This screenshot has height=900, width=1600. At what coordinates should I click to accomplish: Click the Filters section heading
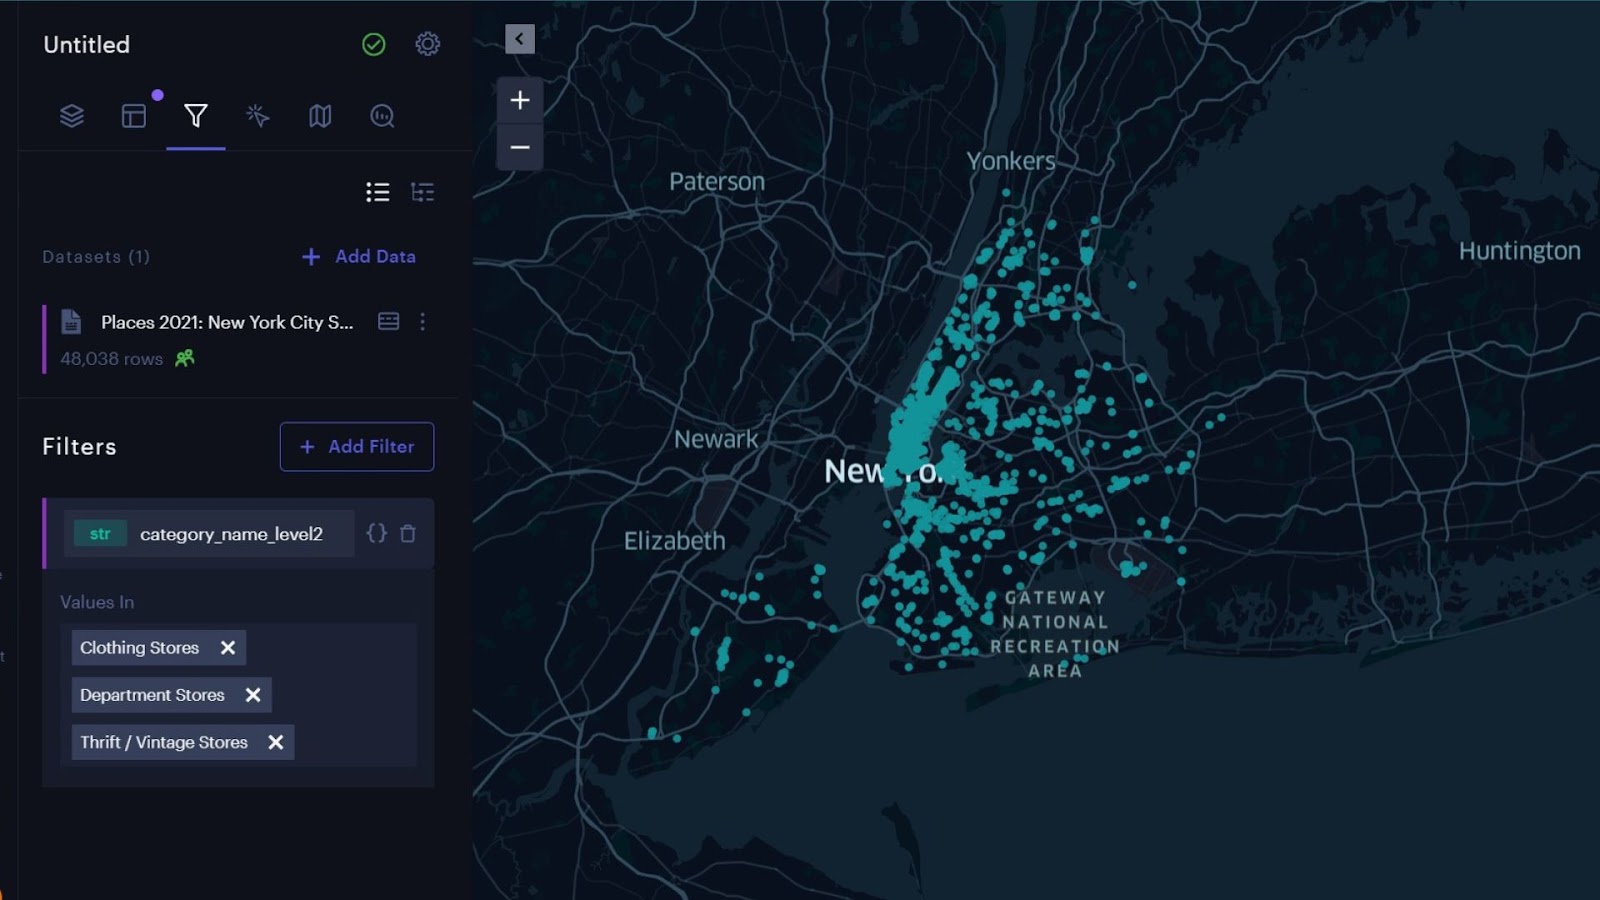coord(80,447)
